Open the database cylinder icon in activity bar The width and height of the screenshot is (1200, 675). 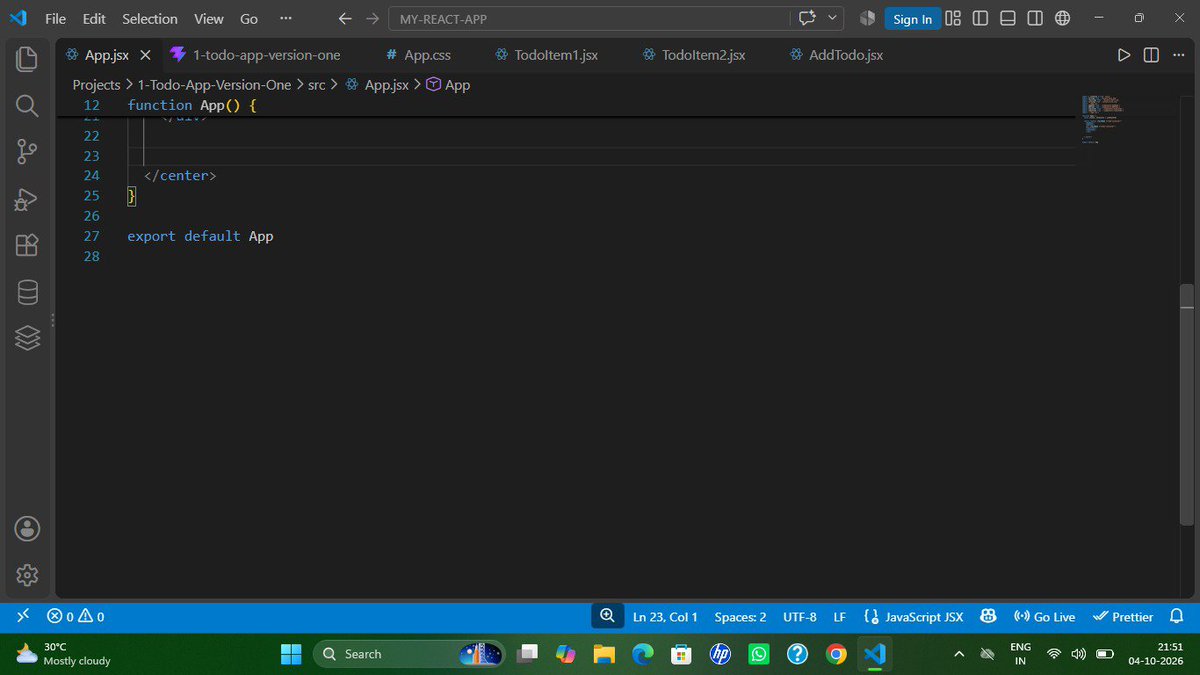(27, 292)
